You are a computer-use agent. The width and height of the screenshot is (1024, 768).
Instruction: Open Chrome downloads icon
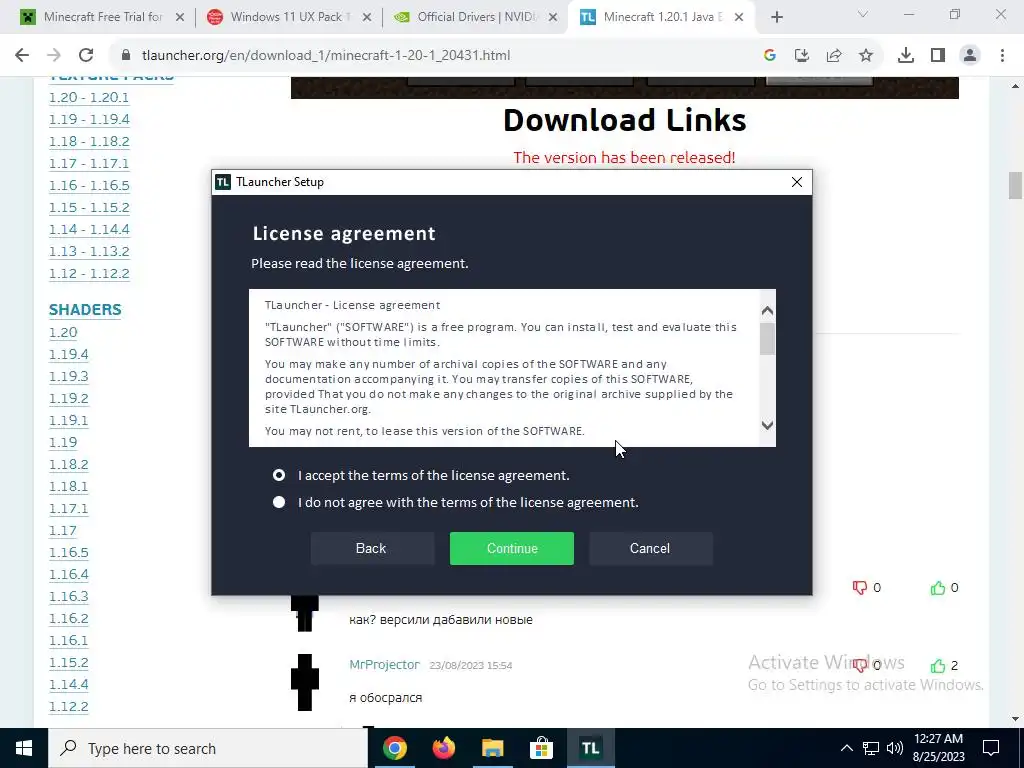906,56
